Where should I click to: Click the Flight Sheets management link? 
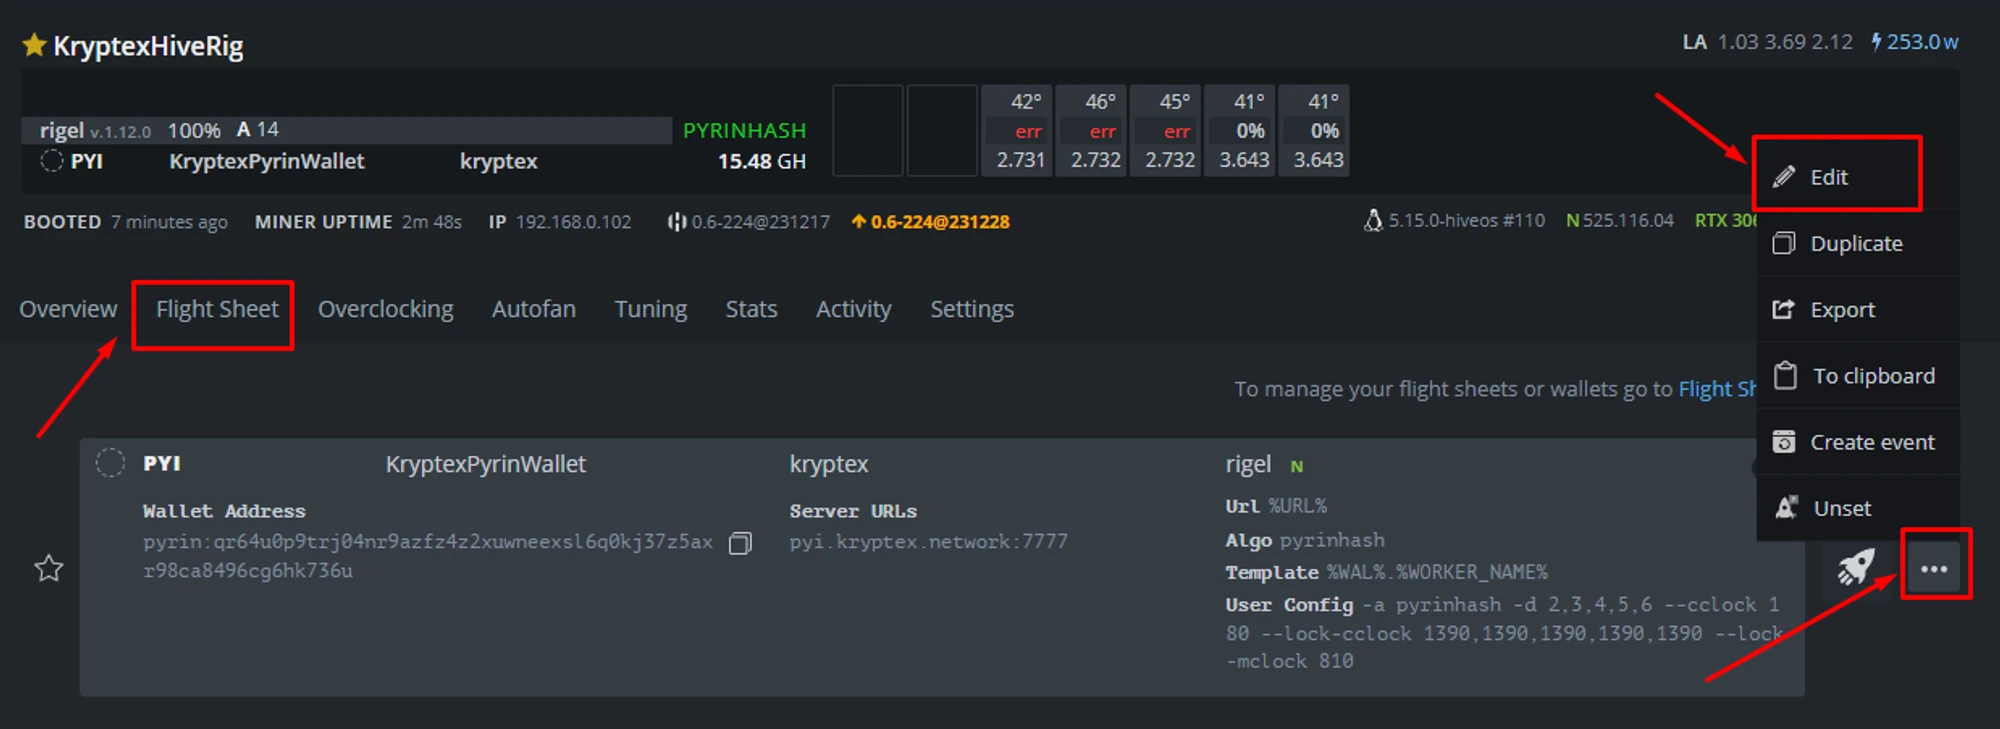point(1716,389)
